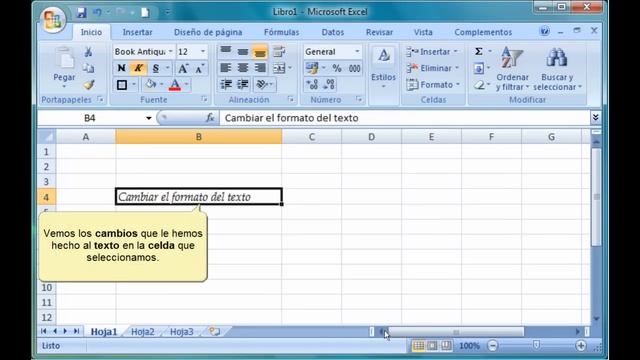The width and height of the screenshot is (640, 360).
Task: Apply percent style
Action: coord(337,68)
